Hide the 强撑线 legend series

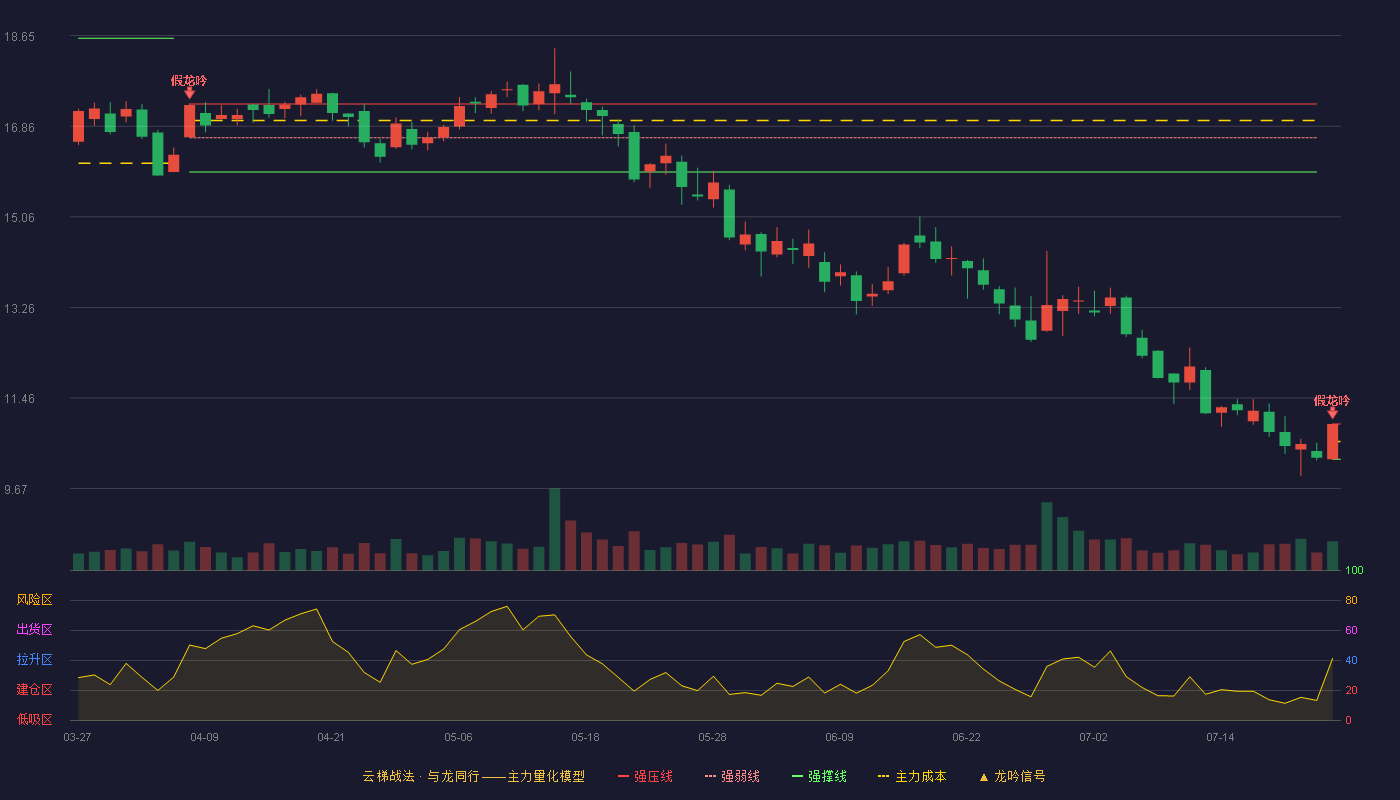pos(819,776)
